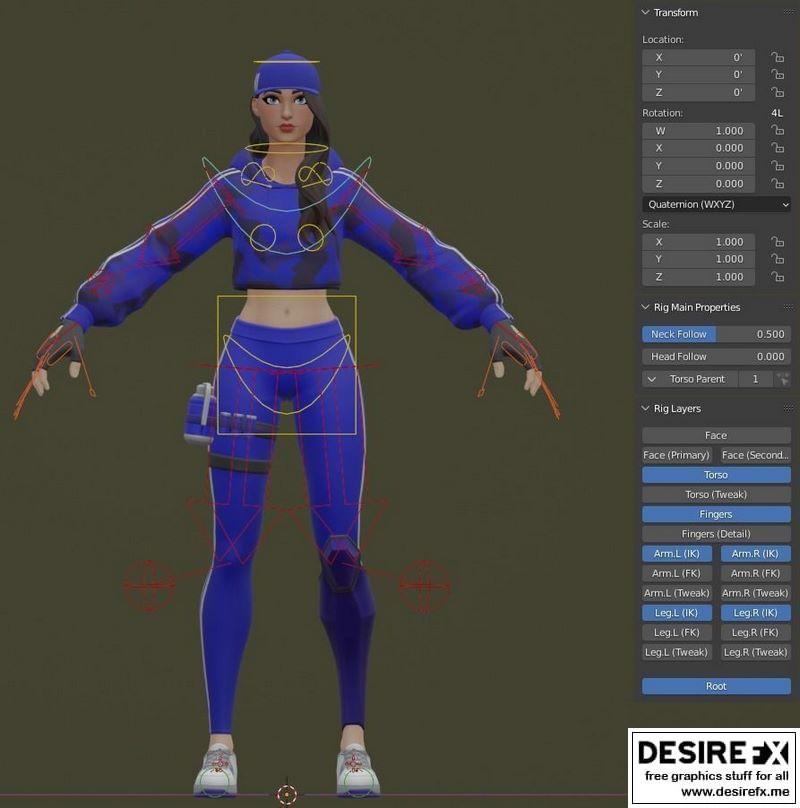The image size is (800, 808).
Task: Click the Root button
Action: pyautogui.click(x=715, y=686)
